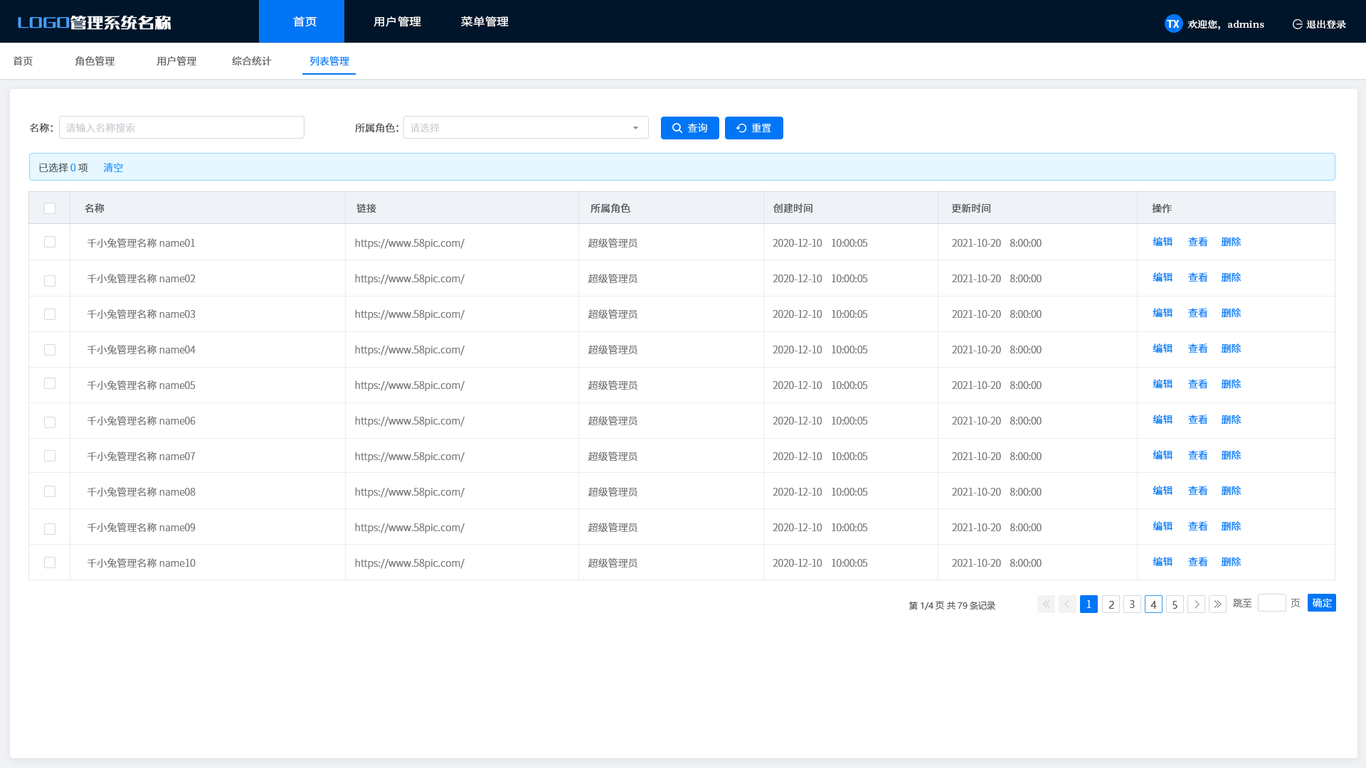The image size is (1366, 768).
Task: Check the row for name10
Action: pyautogui.click(x=50, y=563)
